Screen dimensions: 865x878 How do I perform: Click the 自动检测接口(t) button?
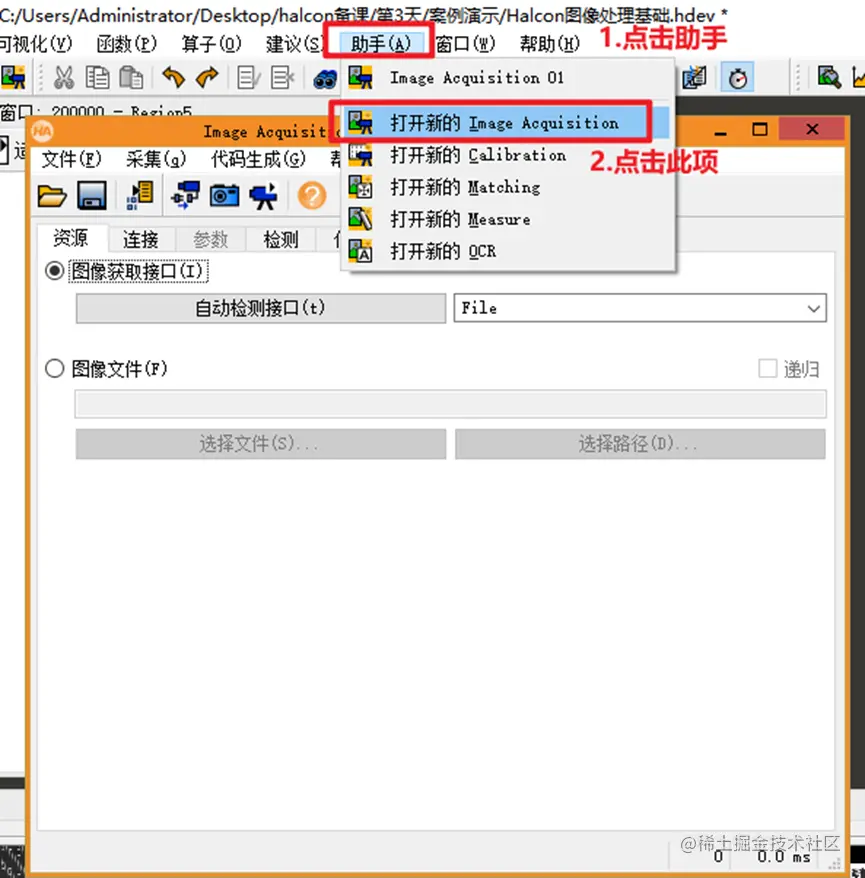click(x=261, y=308)
